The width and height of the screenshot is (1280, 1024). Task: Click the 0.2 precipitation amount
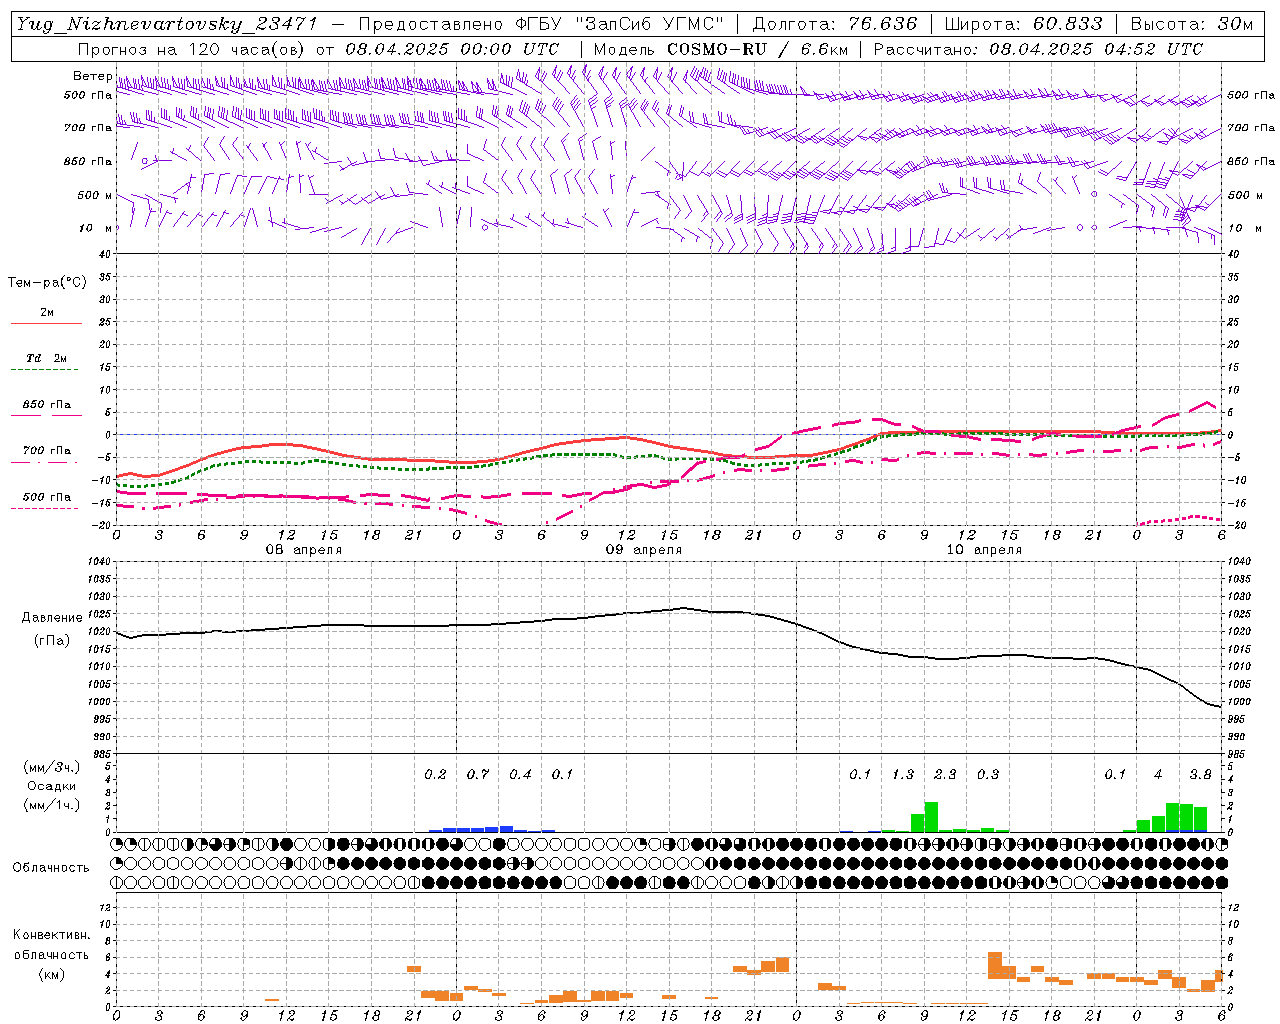point(435,774)
